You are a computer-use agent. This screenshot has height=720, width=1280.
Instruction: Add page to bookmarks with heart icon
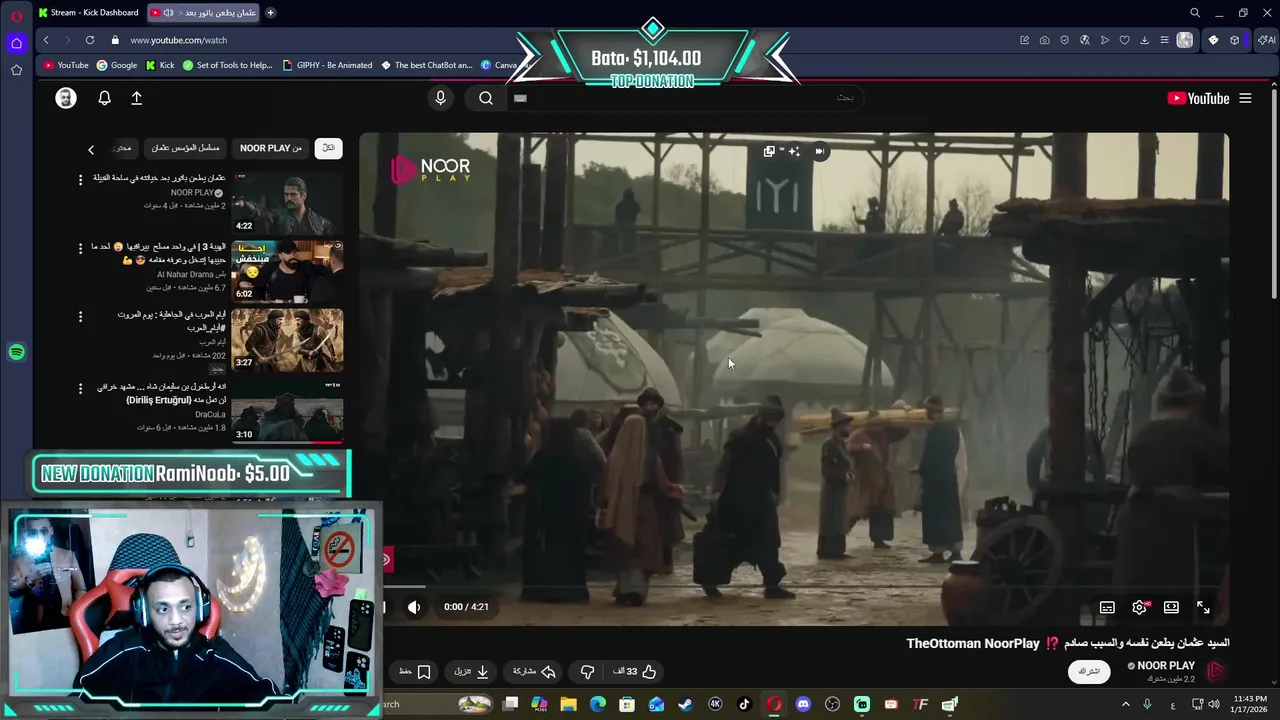click(1124, 40)
